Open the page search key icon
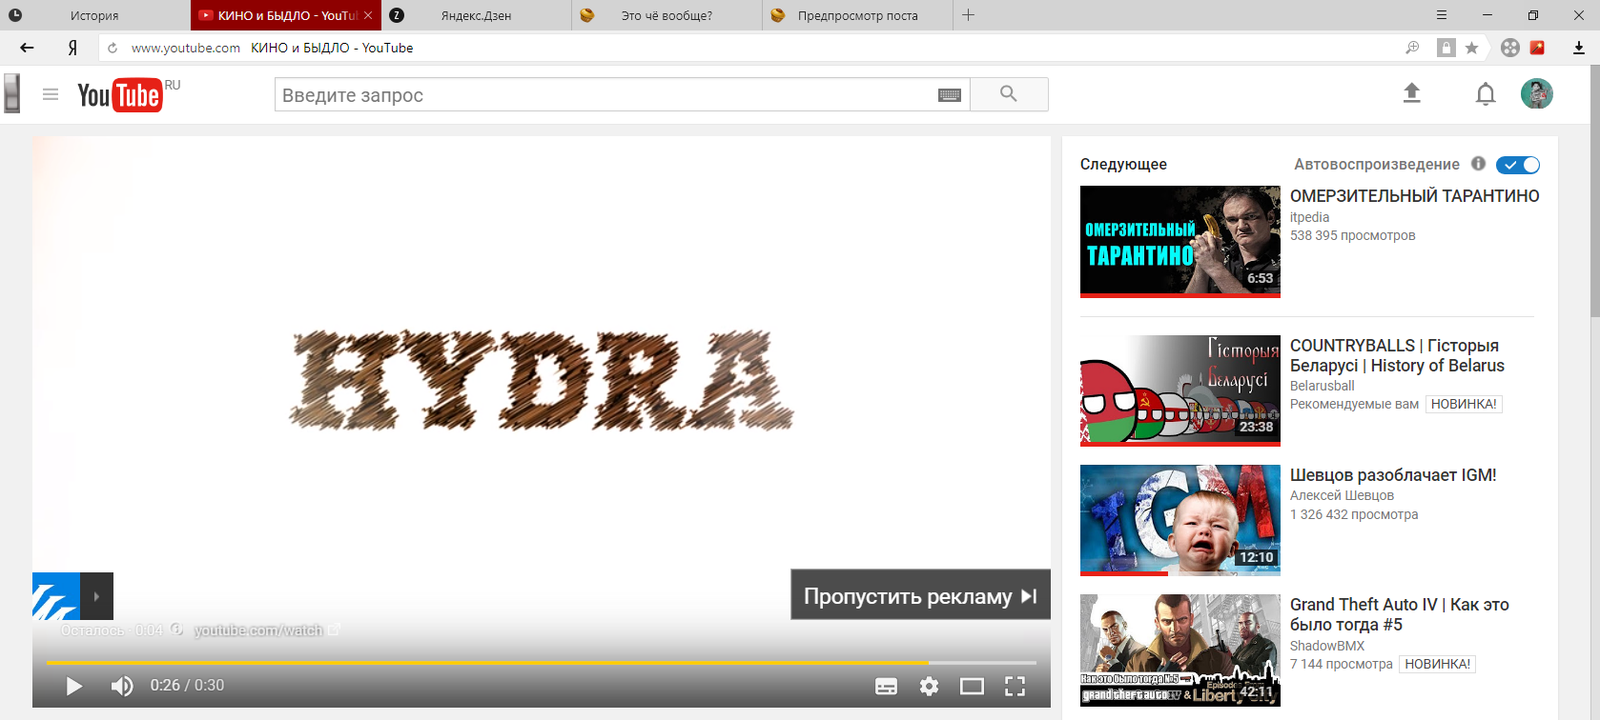 (x=1412, y=47)
